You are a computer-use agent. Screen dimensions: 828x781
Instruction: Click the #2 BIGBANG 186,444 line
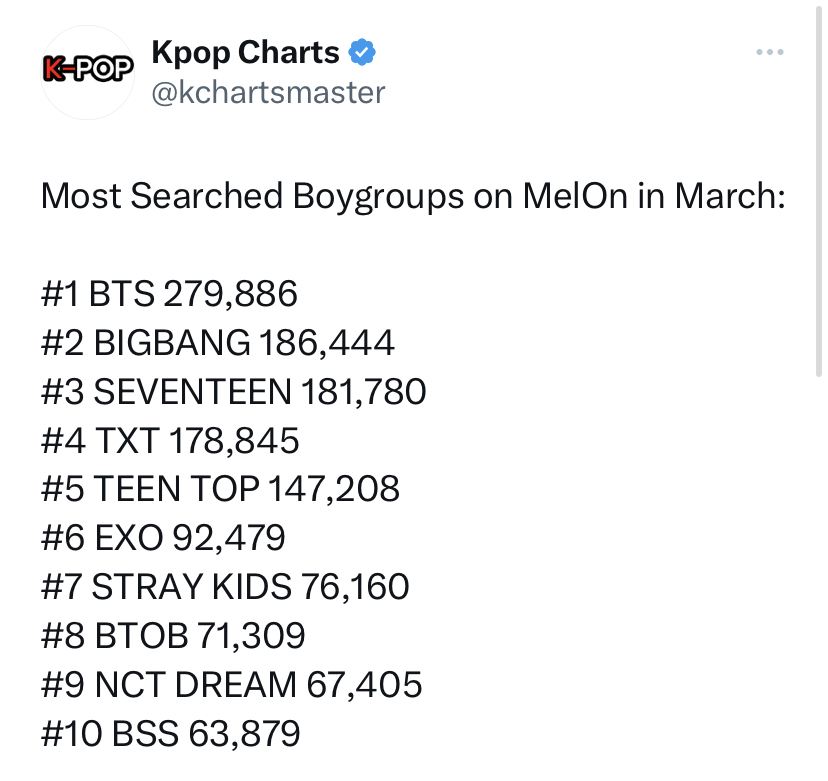pyautogui.click(x=218, y=343)
